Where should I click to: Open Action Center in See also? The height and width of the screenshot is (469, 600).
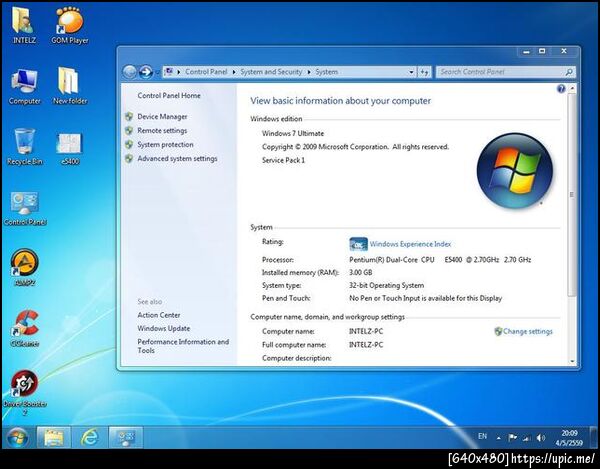159,315
